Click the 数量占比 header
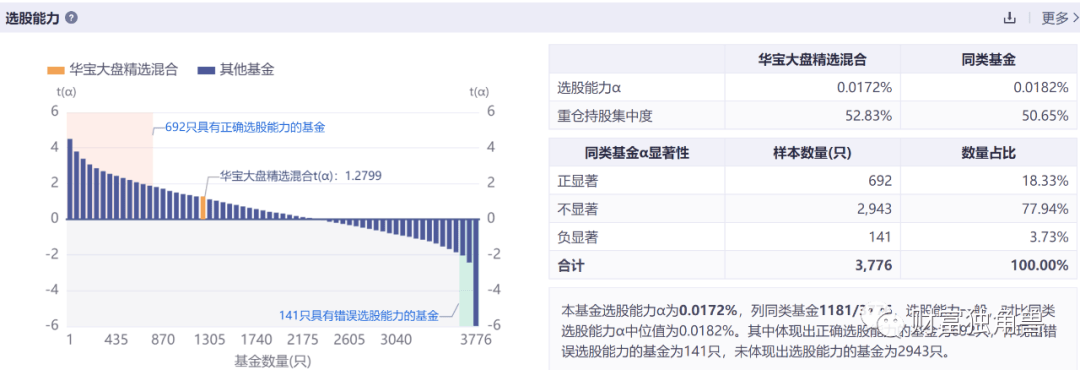Image resolution: width=1080 pixels, height=370 pixels. [x=988, y=154]
